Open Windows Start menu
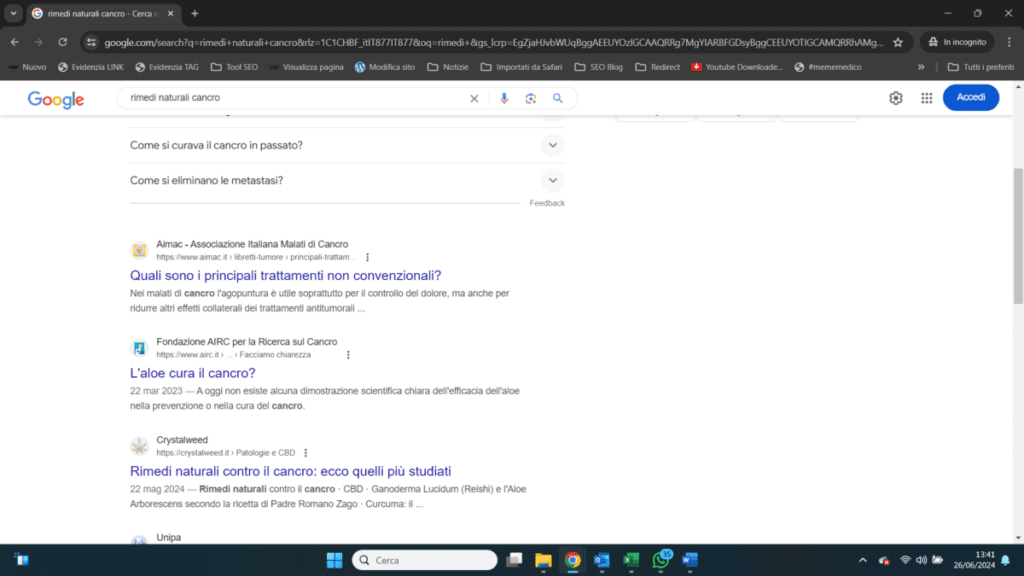1024x576 pixels. [334, 560]
